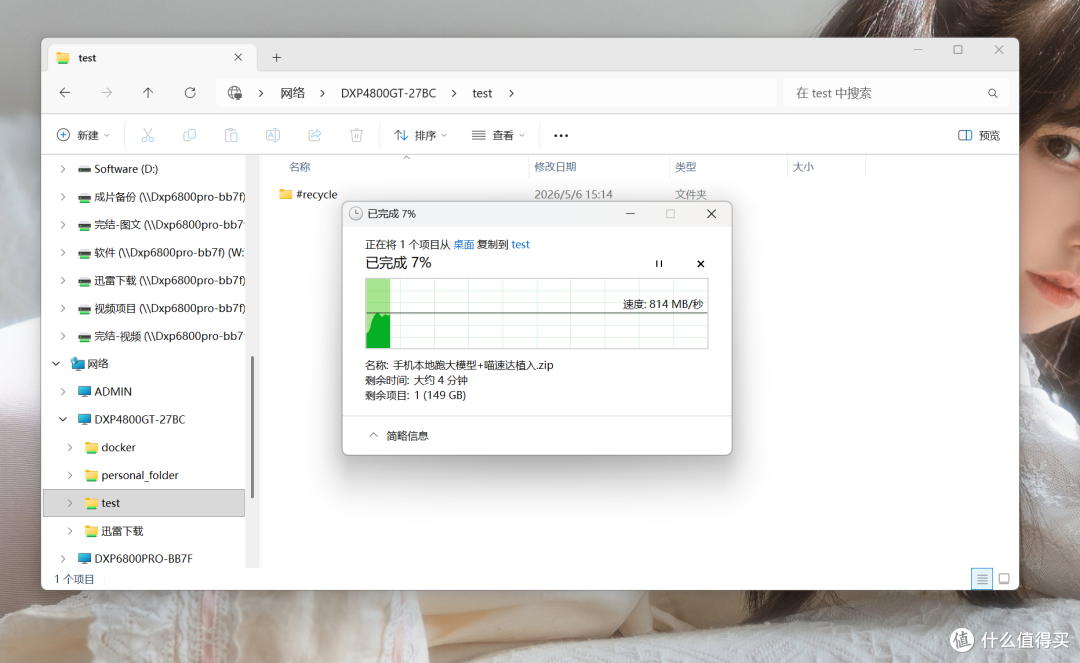Select 成片备份 network drive

(x=161, y=197)
